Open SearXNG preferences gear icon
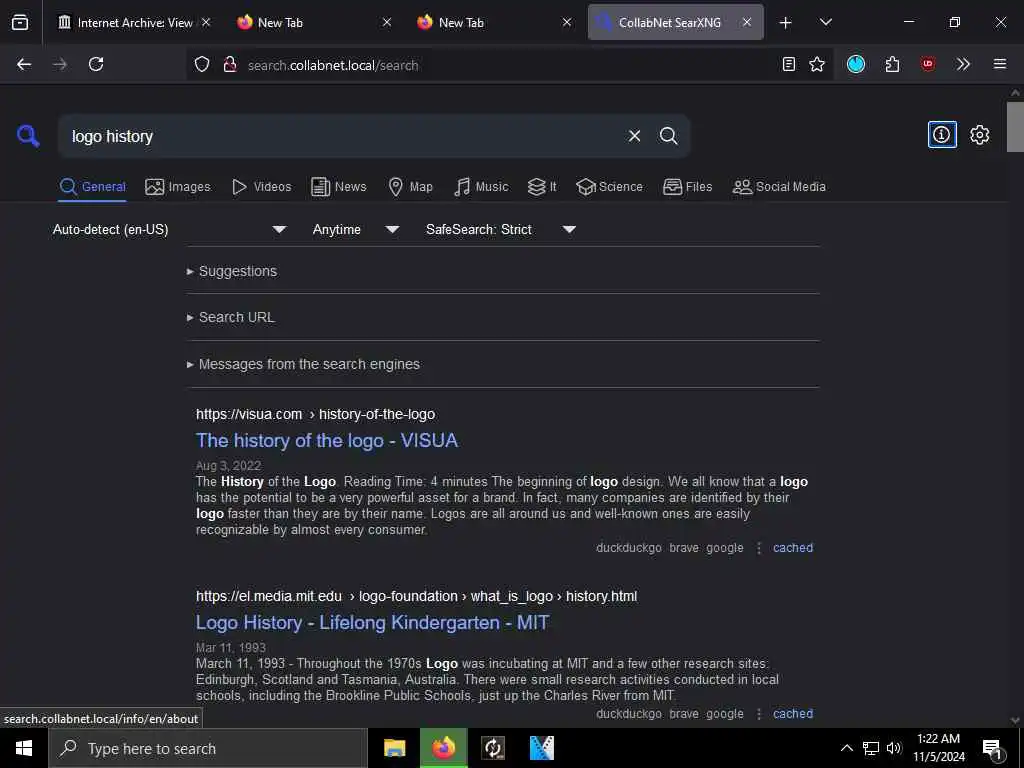Screen dimensions: 1024x768 pos(979,135)
